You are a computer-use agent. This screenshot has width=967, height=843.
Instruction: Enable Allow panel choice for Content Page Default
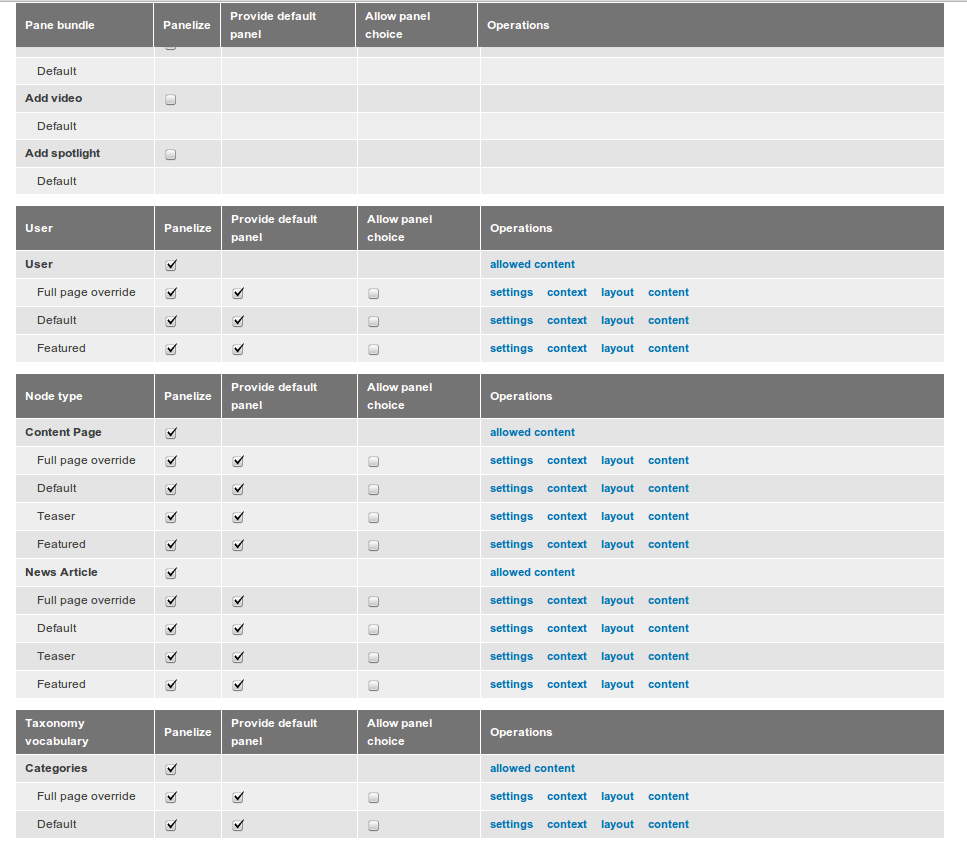374,490
